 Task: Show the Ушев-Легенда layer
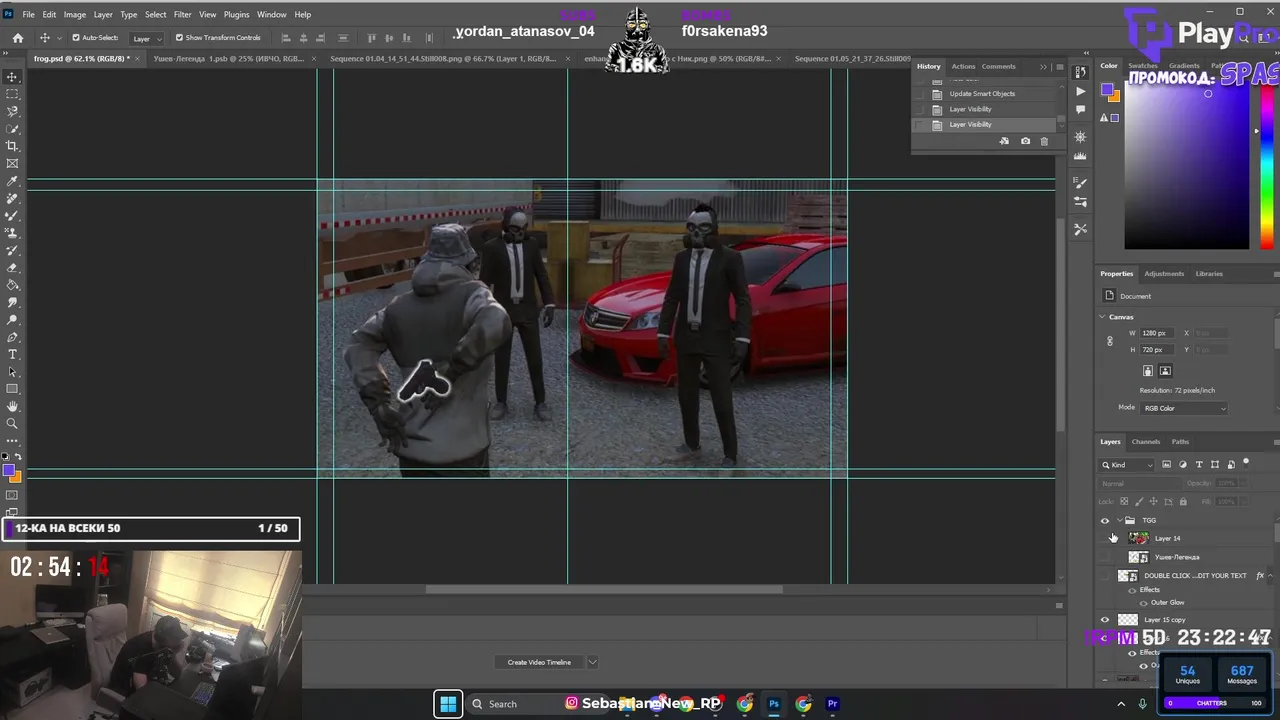1105,557
